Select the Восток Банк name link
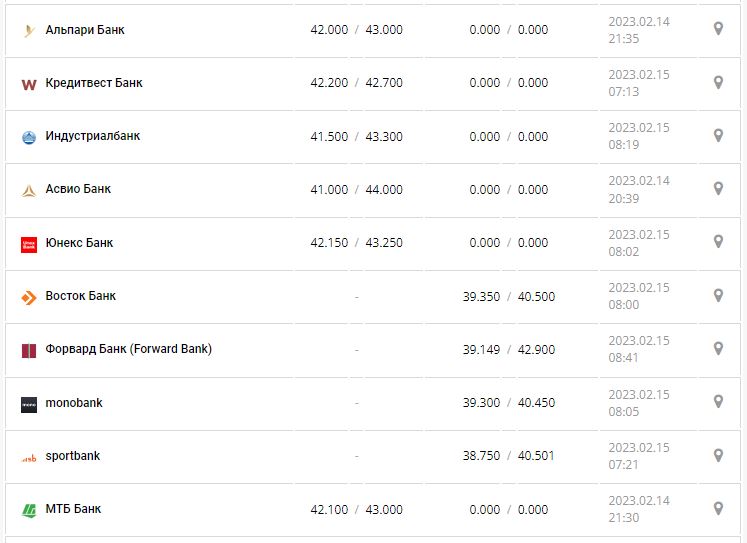This screenshot has width=747, height=543. click(81, 296)
